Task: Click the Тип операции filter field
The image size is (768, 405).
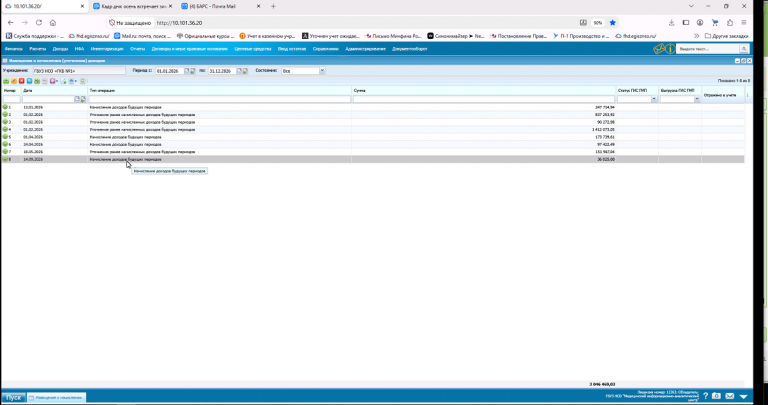Action: pos(220,99)
